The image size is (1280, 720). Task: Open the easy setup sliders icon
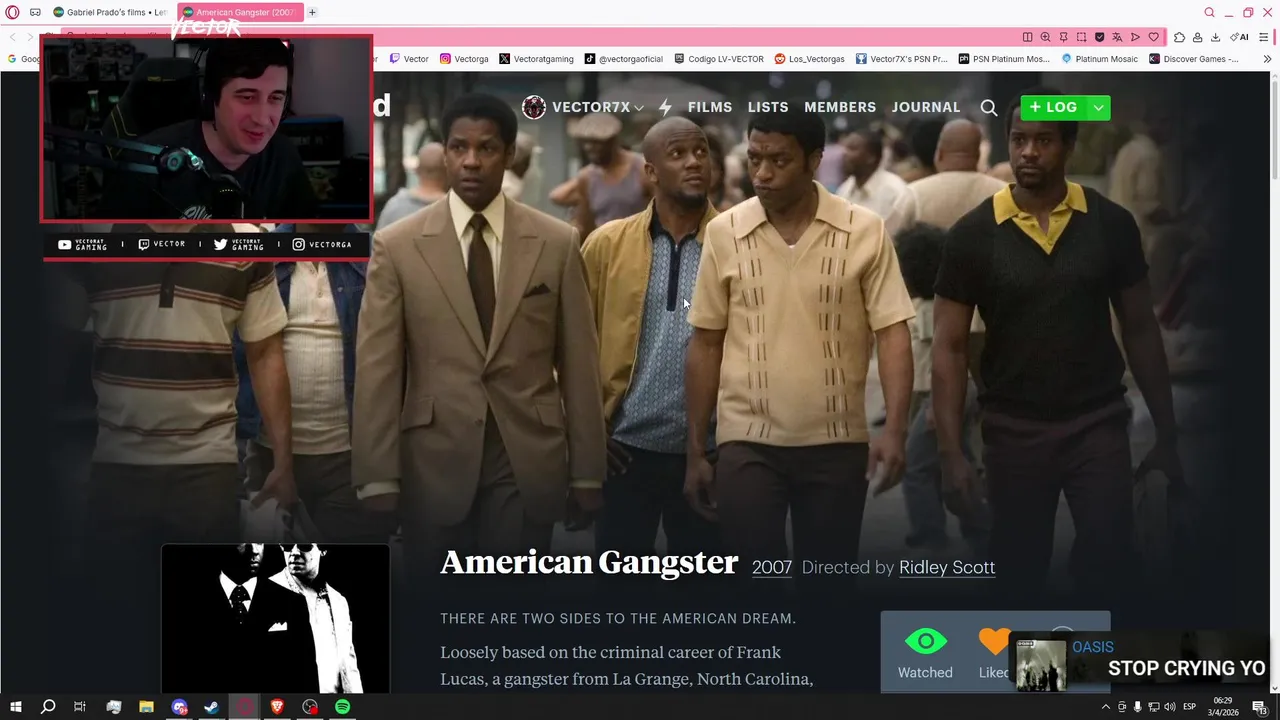point(1264,37)
